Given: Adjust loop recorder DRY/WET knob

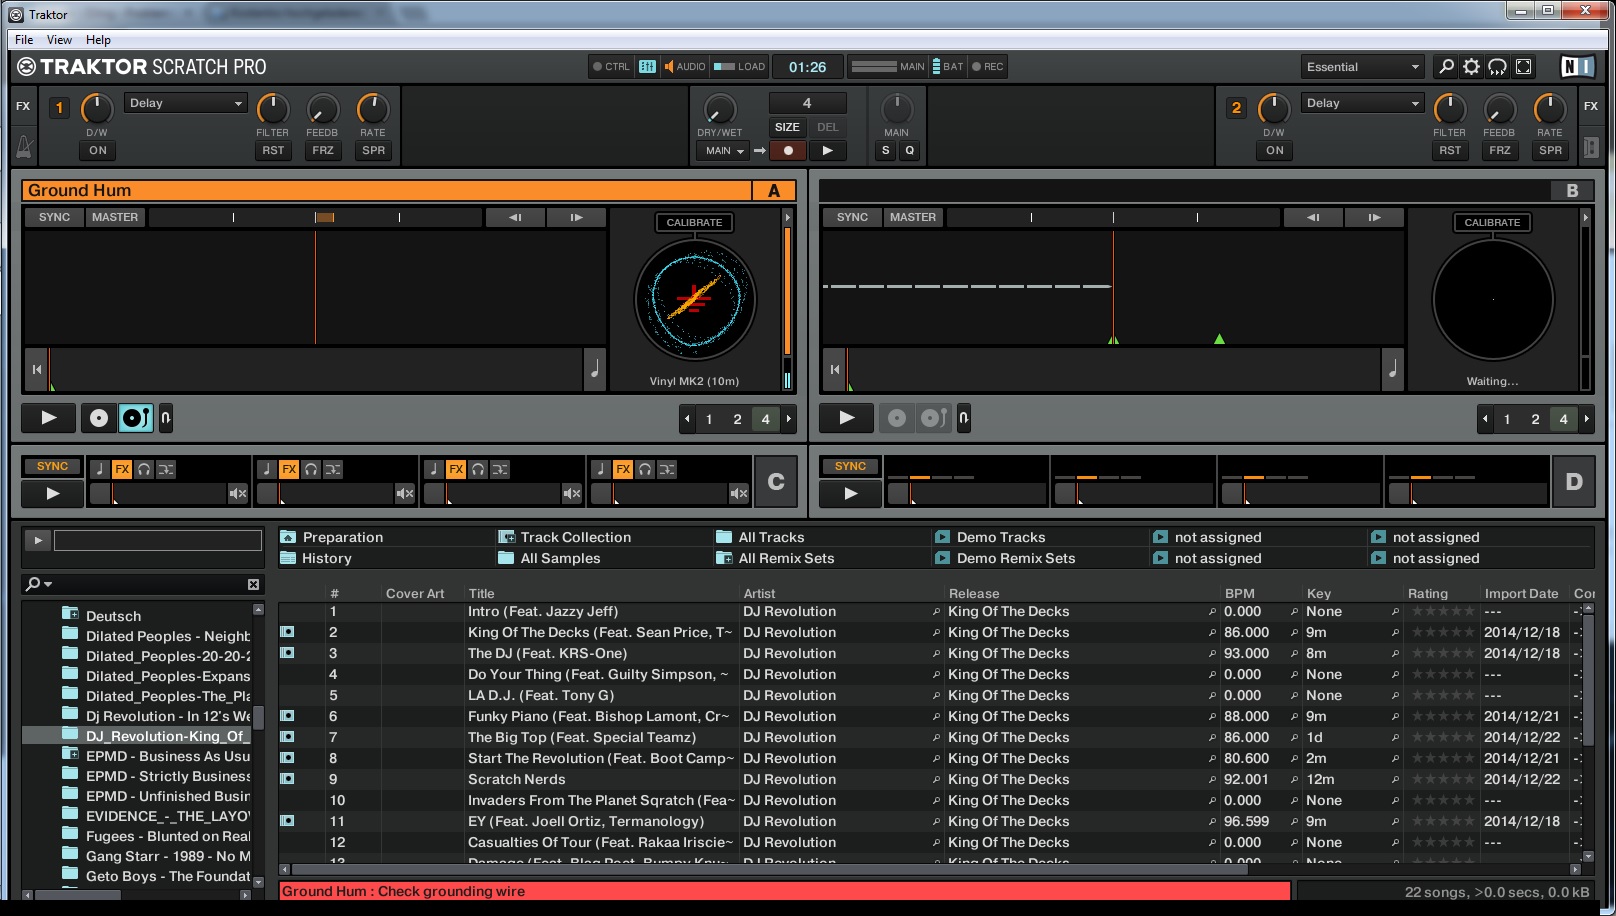Looking at the screenshot, I should 720,109.
